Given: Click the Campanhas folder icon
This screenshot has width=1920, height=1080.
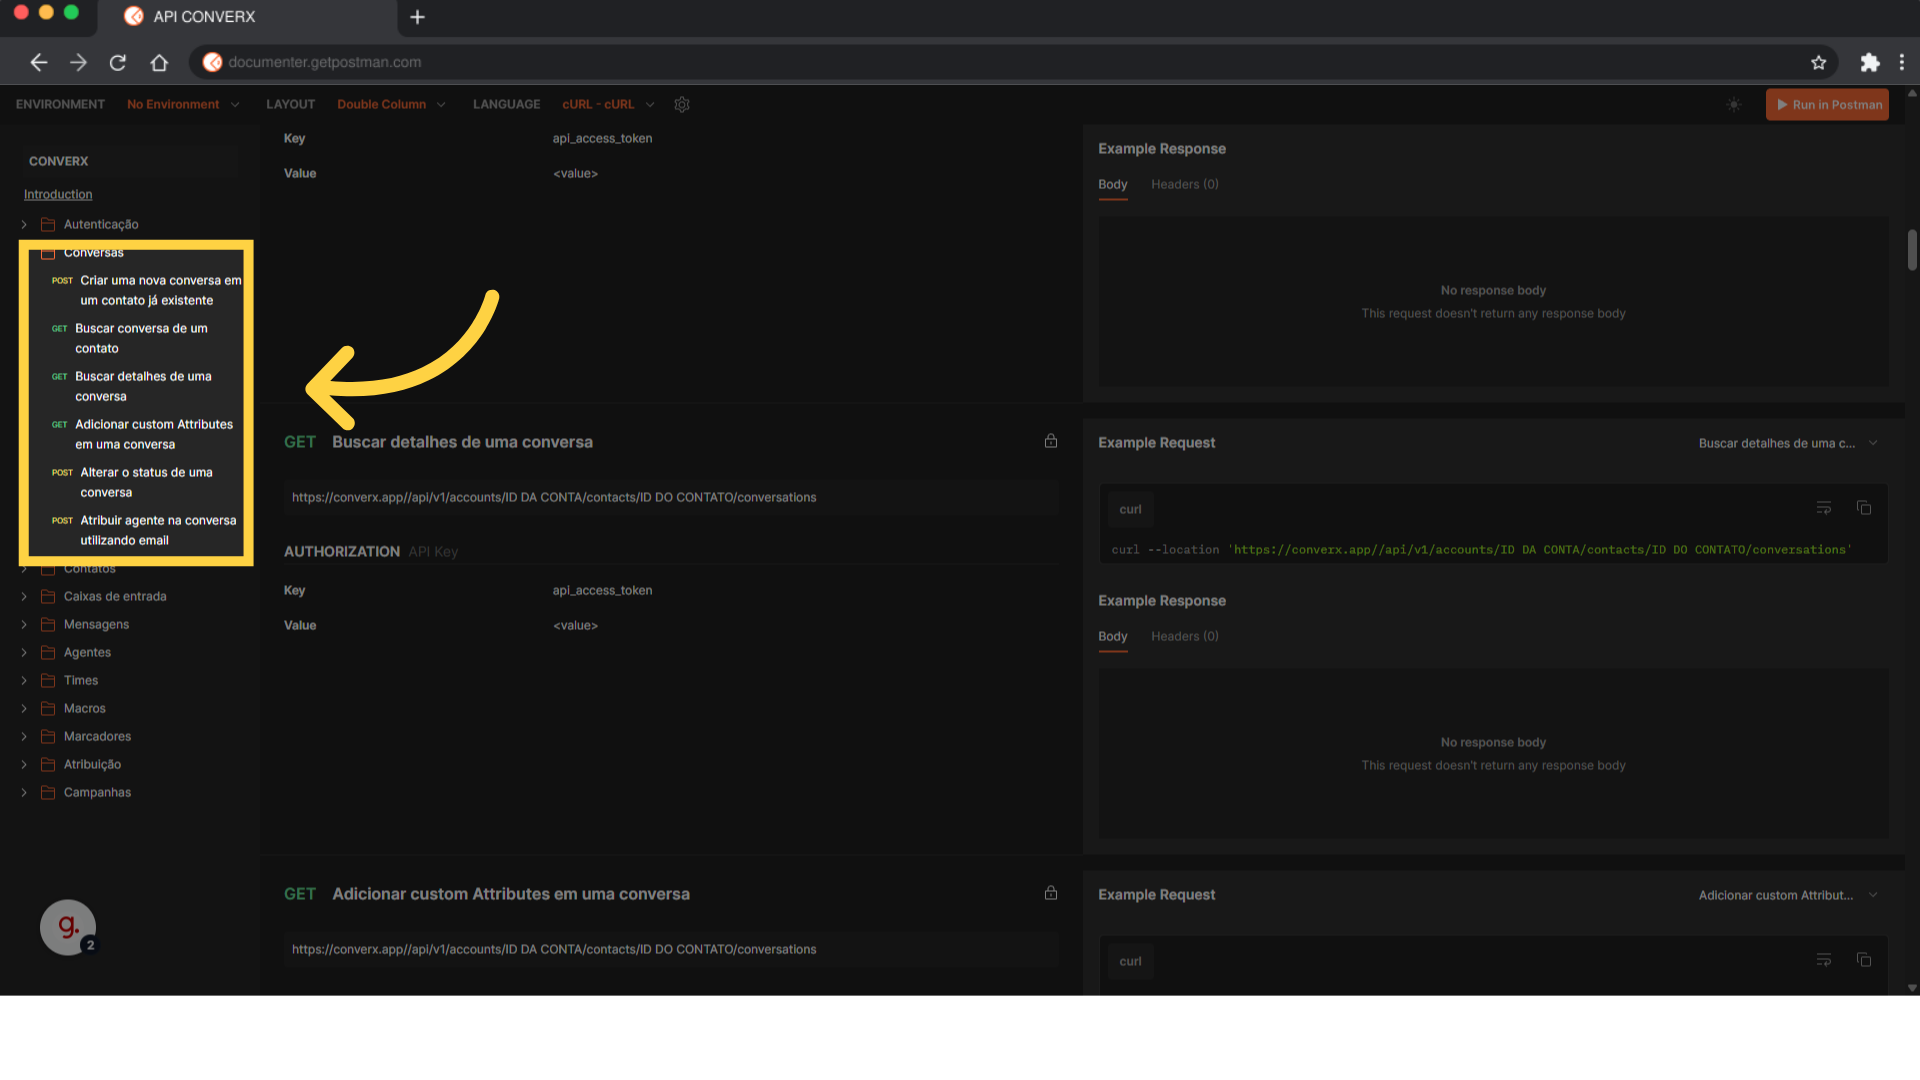Looking at the screenshot, I should [x=47, y=792].
